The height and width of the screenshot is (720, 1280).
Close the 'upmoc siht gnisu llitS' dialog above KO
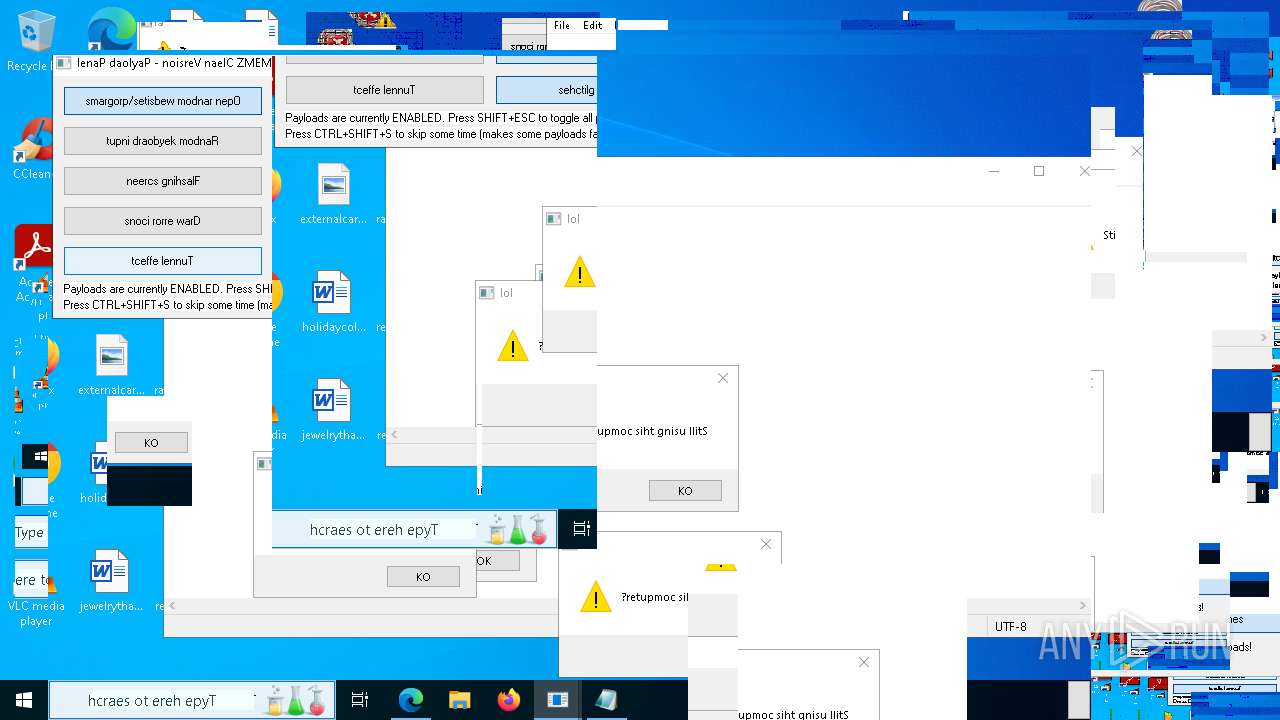pyautogui.click(x=723, y=378)
